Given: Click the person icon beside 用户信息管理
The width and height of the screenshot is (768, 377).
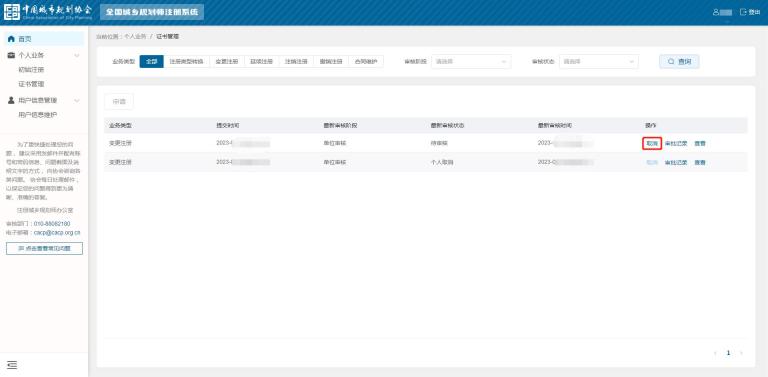Looking at the screenshot, I should point(11,100).
